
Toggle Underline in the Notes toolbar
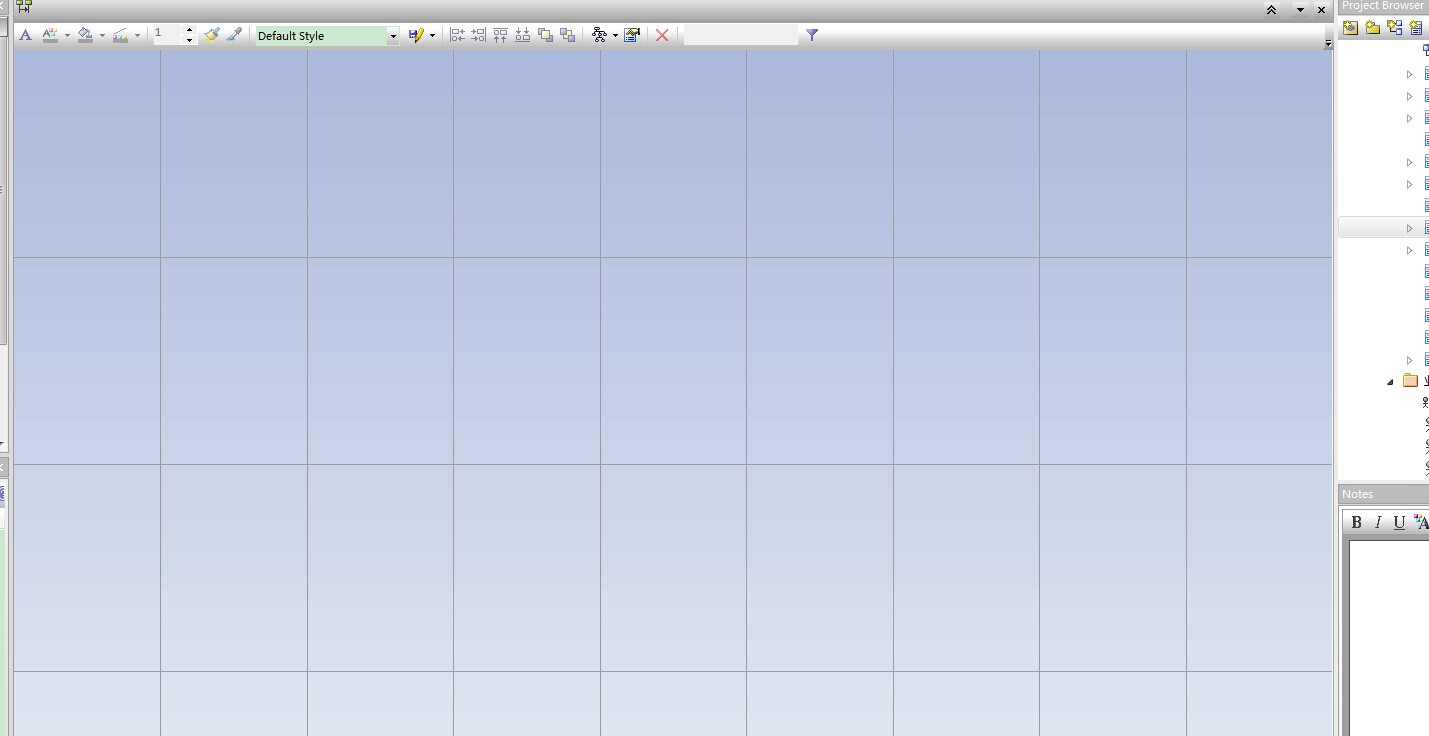[x=1399, y=522]
